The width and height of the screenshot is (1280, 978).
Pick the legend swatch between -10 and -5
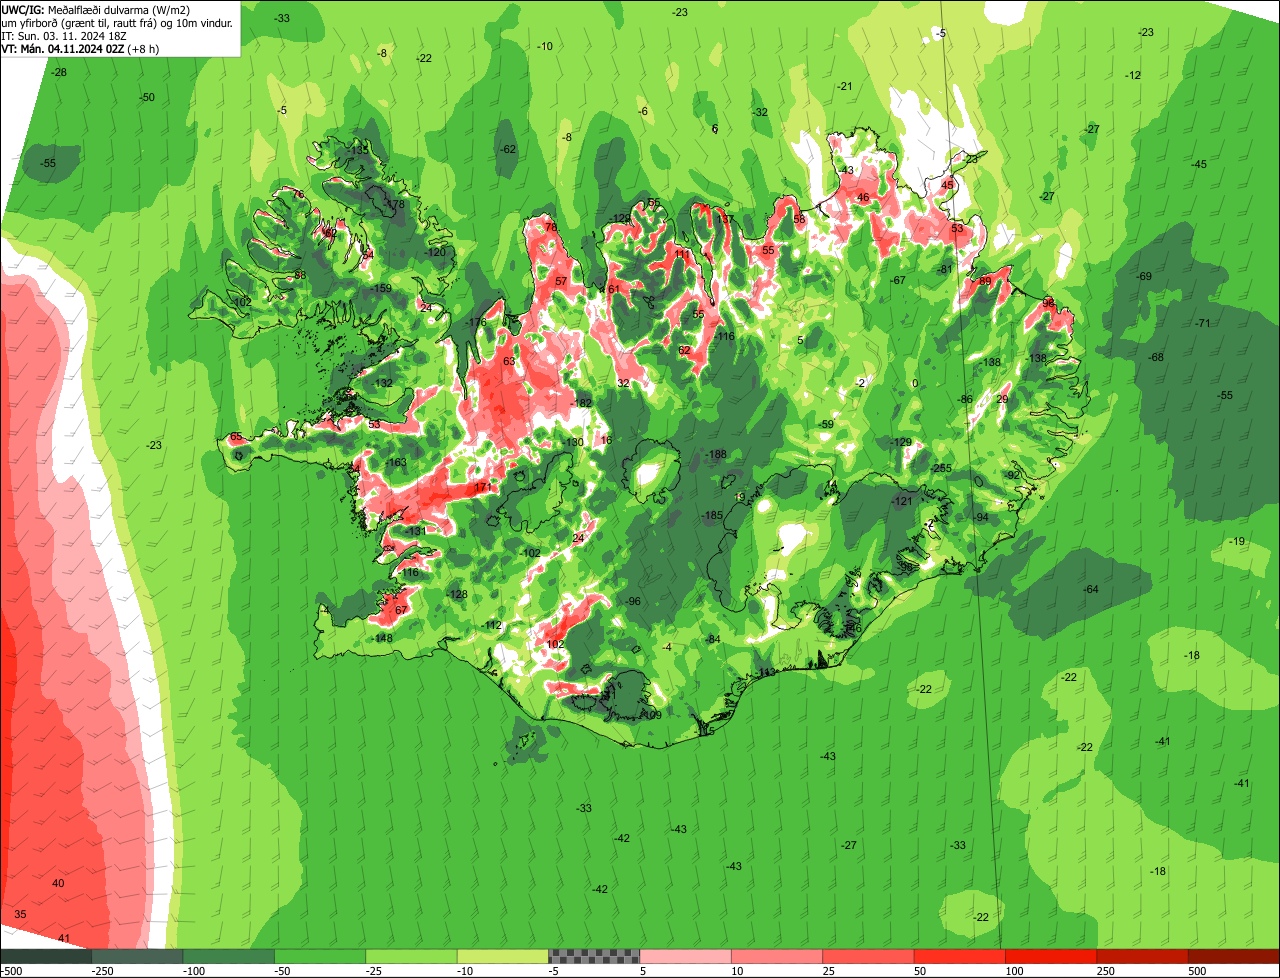tap(503, 956)
